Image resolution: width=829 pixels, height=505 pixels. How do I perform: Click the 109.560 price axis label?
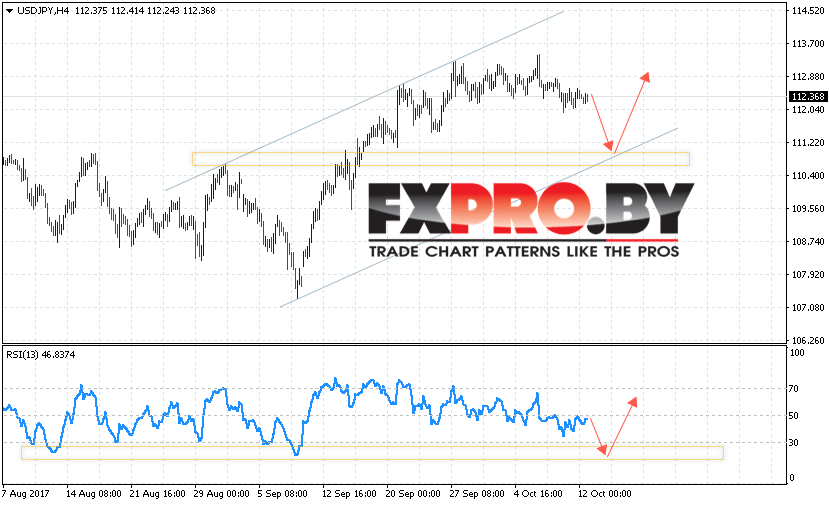(x=808, y=208)
